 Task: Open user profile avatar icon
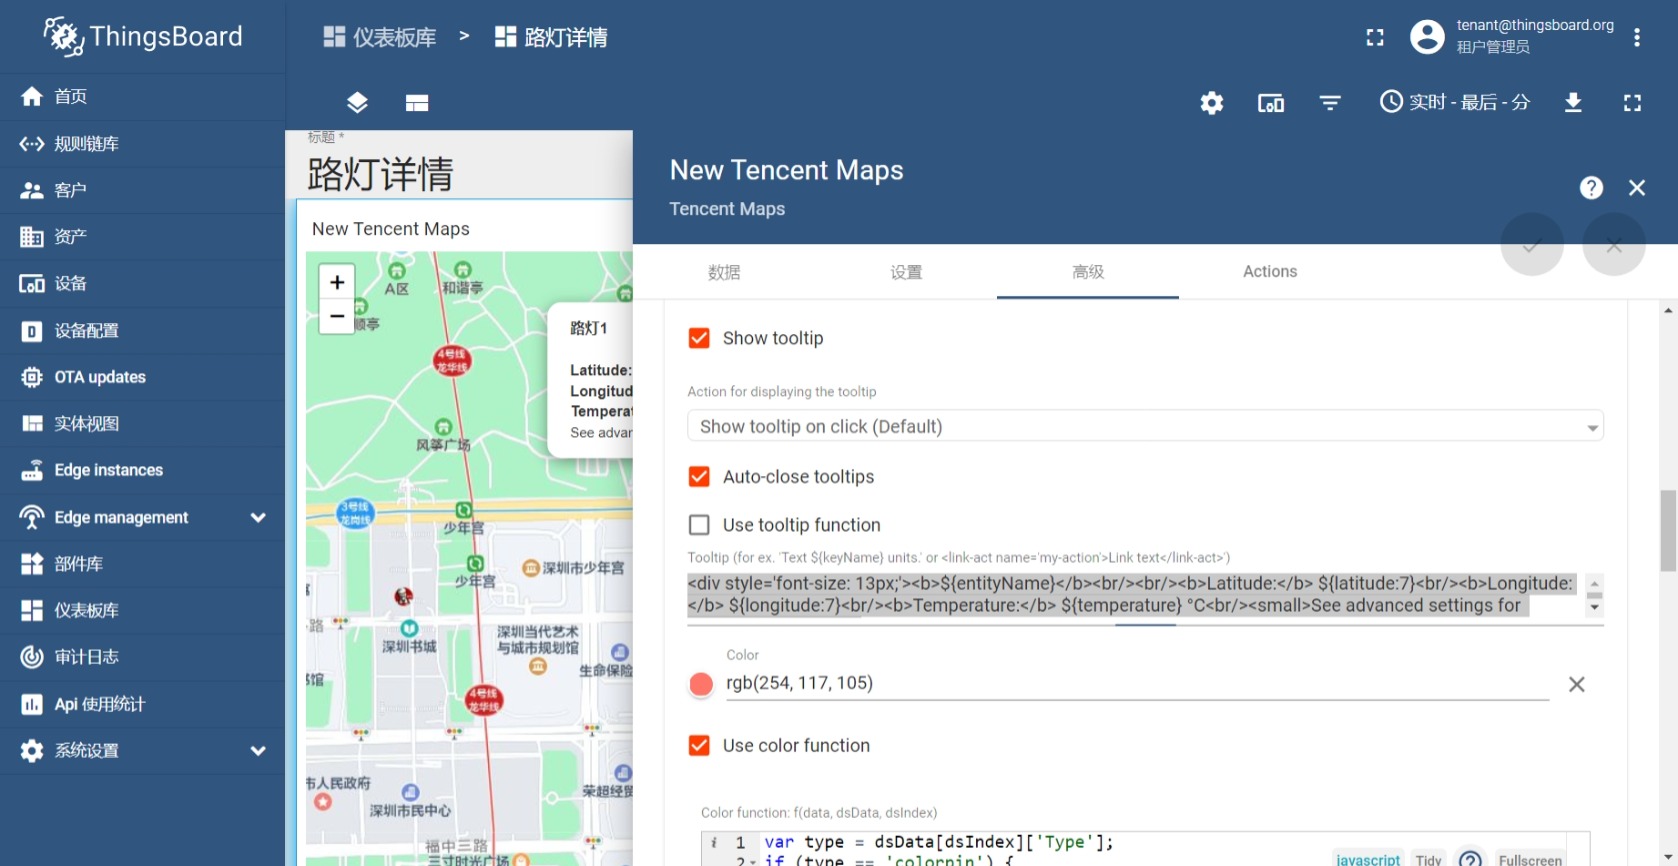coord(1427,37)
